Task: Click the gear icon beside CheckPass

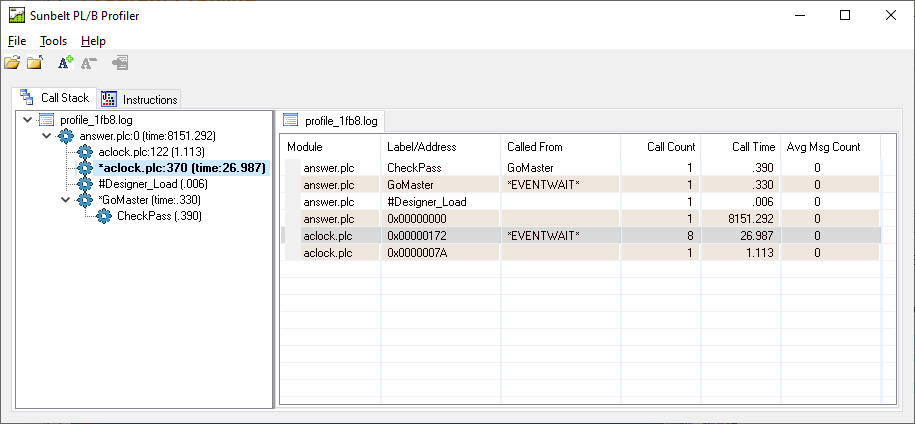Action: coord(104,216)
